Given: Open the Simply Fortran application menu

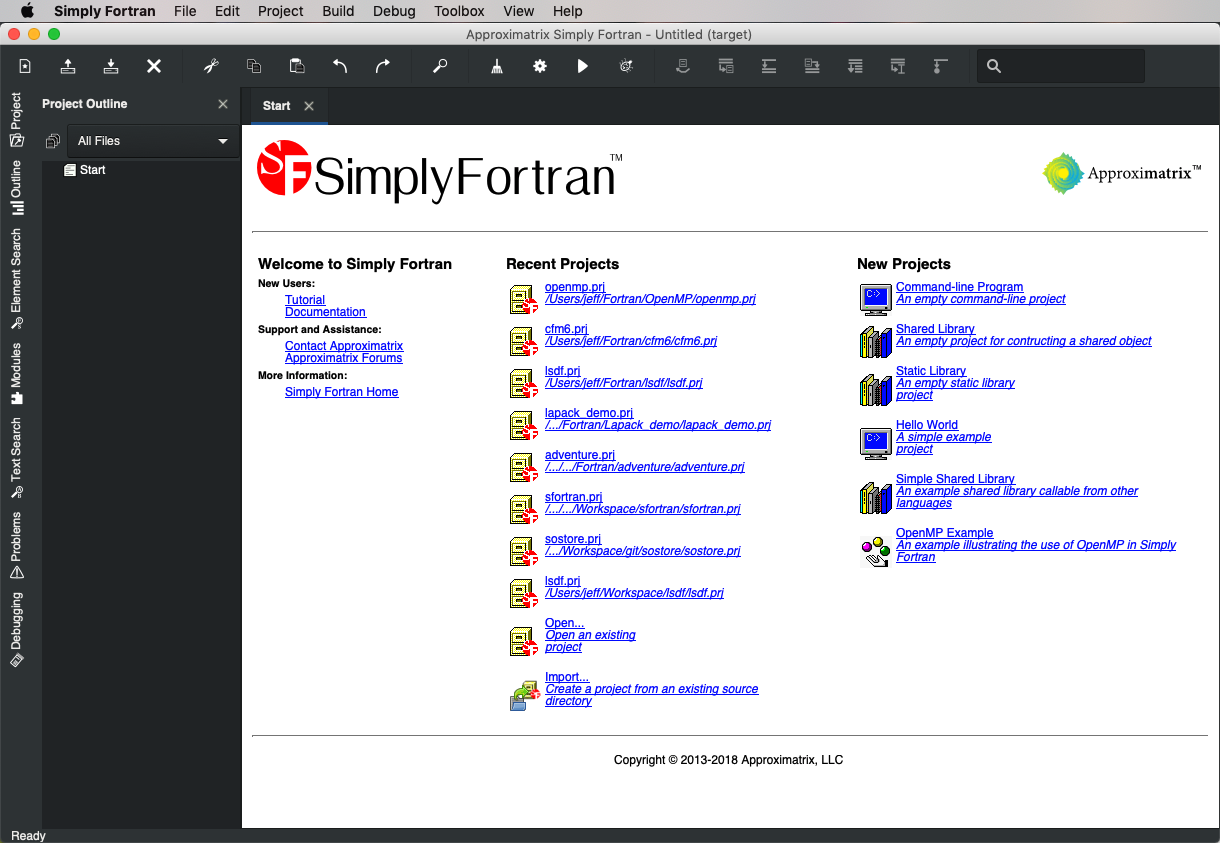Looking at the screenshot, I should tap(104, 11).
